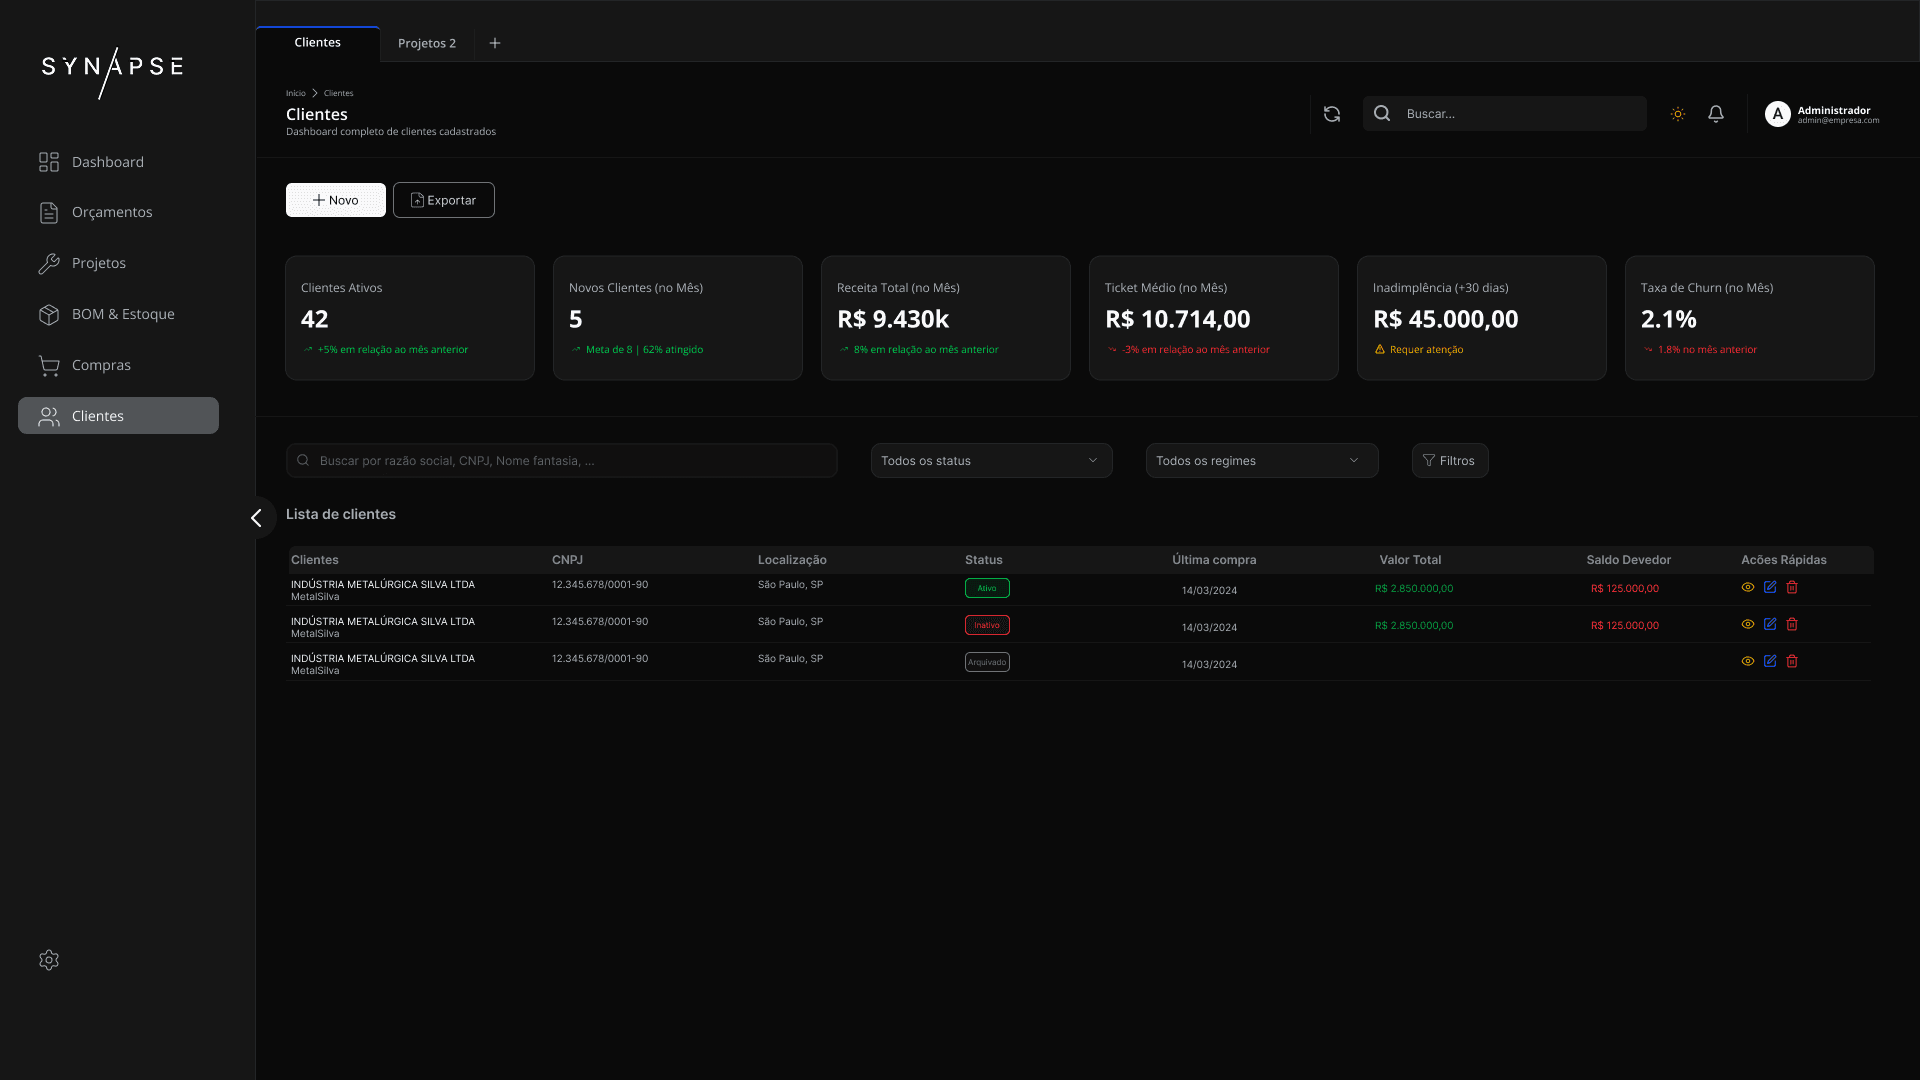Click the Exportar button

(443, 200)
